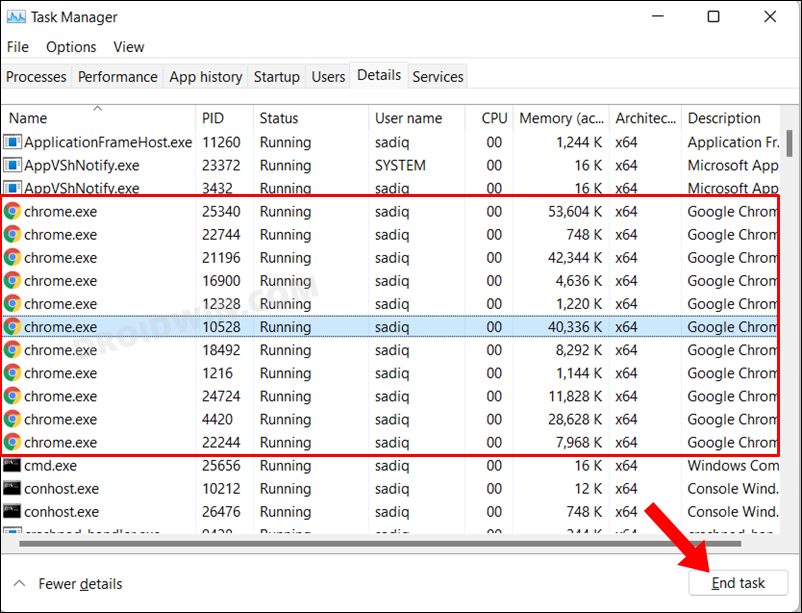
Task: Select the cmd.exe process name
Action: click(50, 465)
